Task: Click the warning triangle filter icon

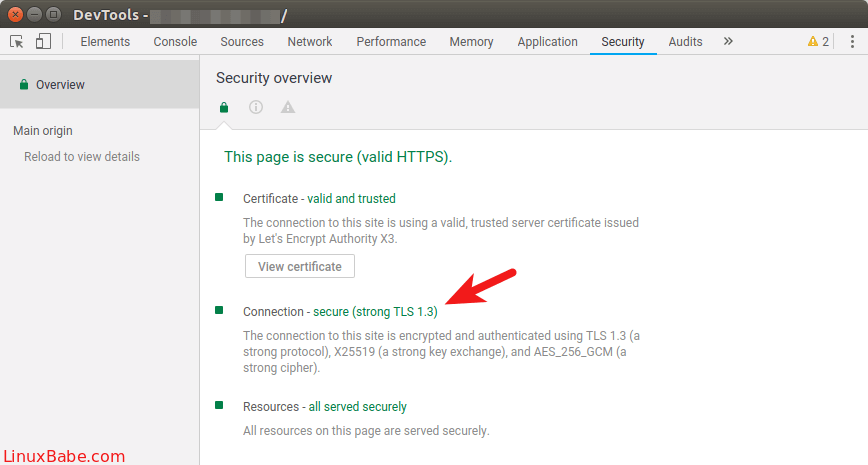Action: (288, 107)
